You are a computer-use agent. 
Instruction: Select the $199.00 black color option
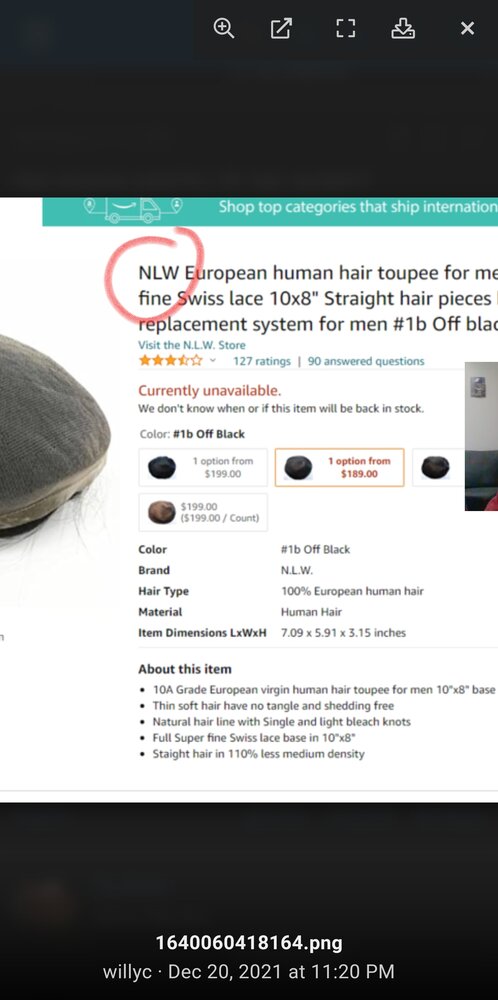(x=203, y=467)
